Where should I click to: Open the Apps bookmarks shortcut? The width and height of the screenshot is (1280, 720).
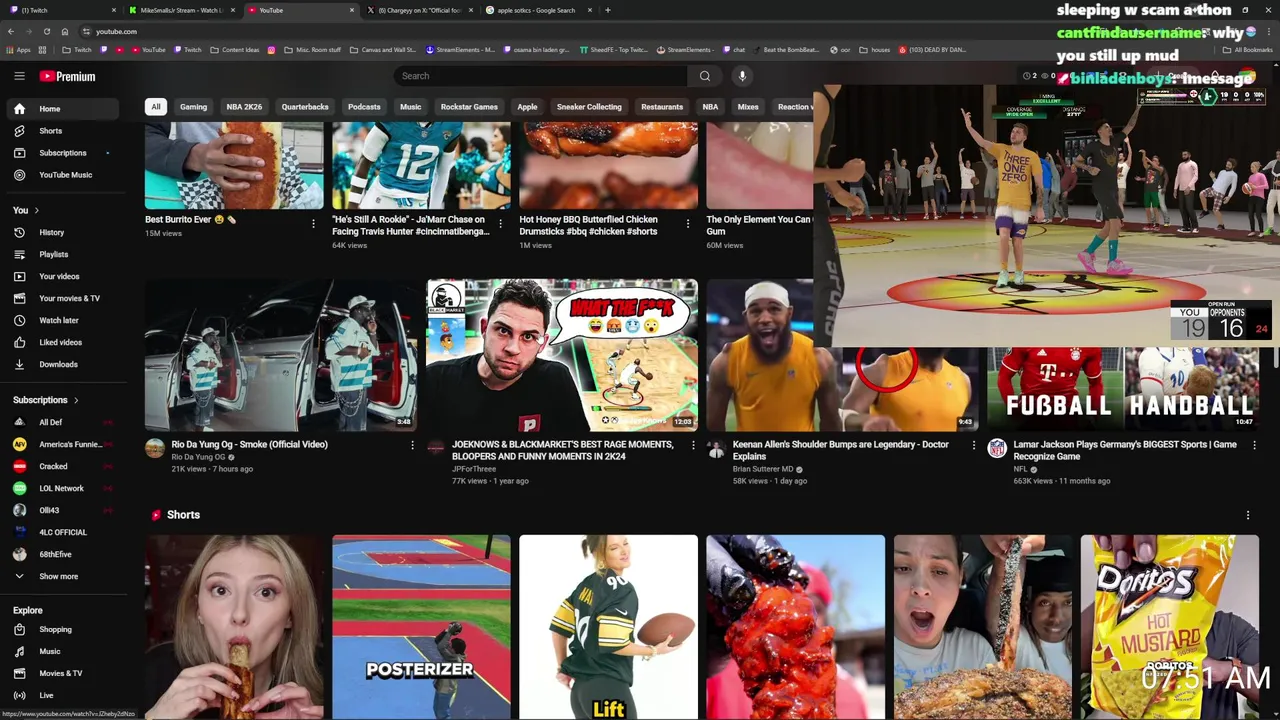point(17,50)
